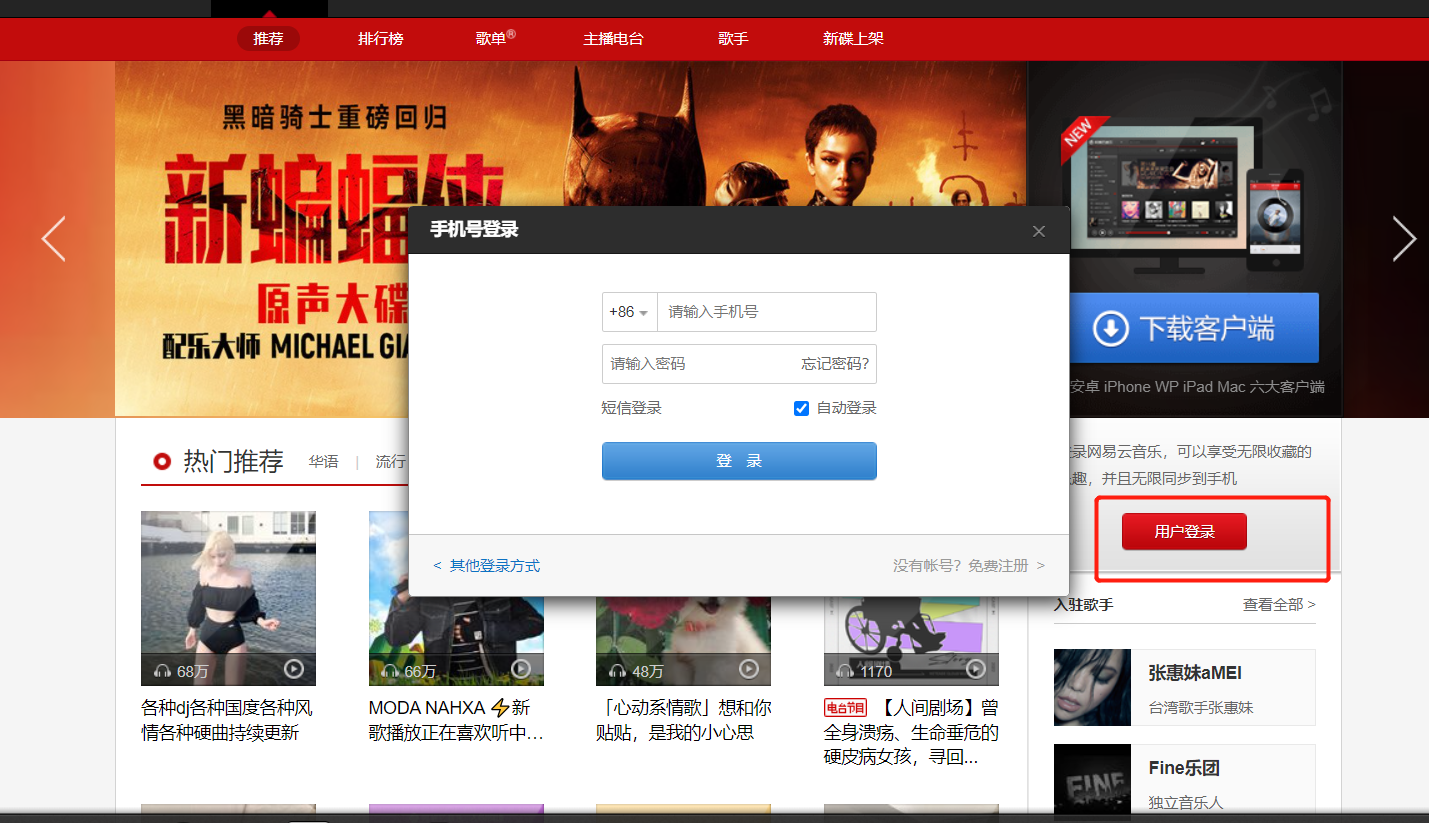Image resolution: width=1429 pixels, height=823 pixels.
Task: Select the 流行 category link
Action: click(390, 462)
